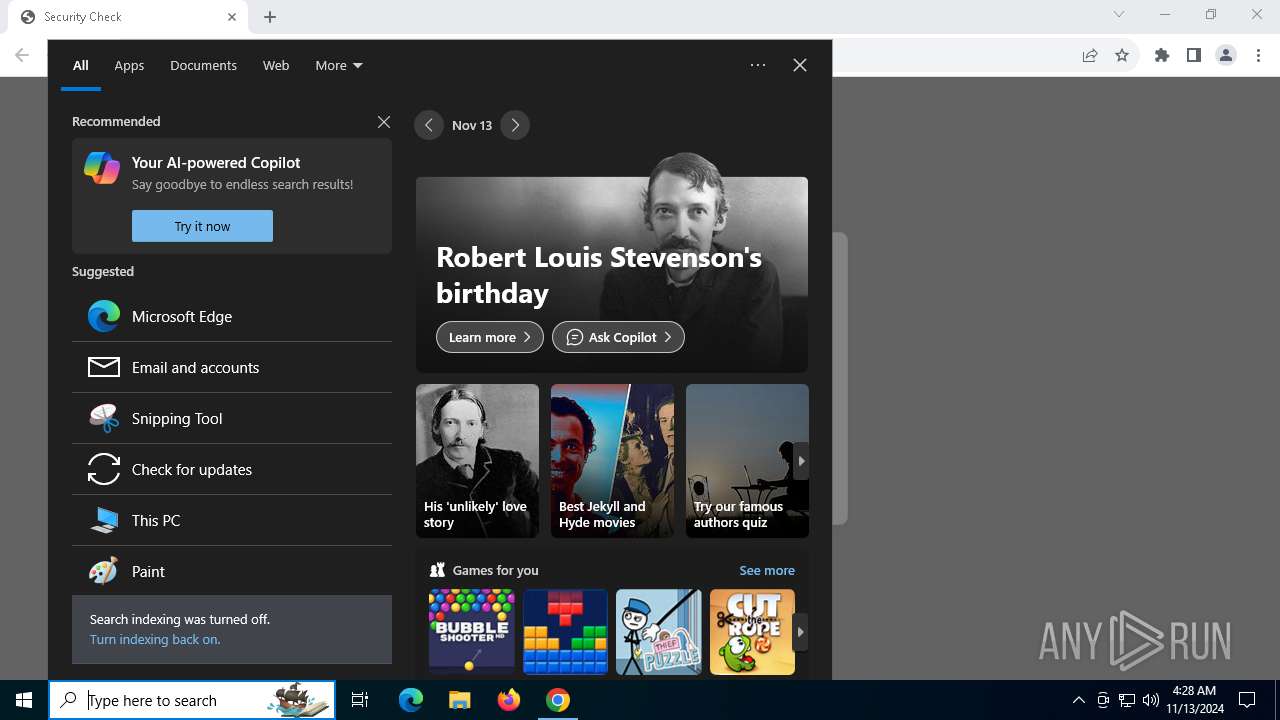Screen dimensions: 1280x720
Task: Open Microsoft Edge in taskbar
Action: (411, 700)
